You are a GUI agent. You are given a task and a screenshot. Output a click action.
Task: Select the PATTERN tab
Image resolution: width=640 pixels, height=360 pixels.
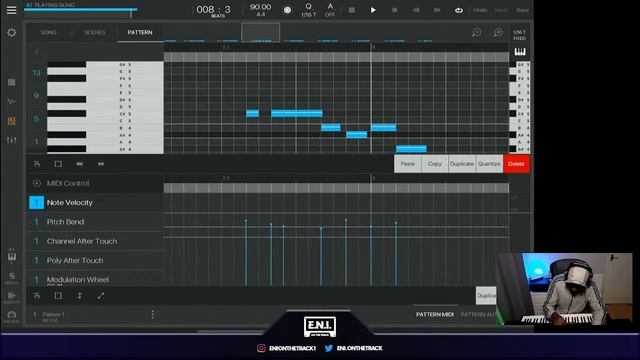click(140, 32)
